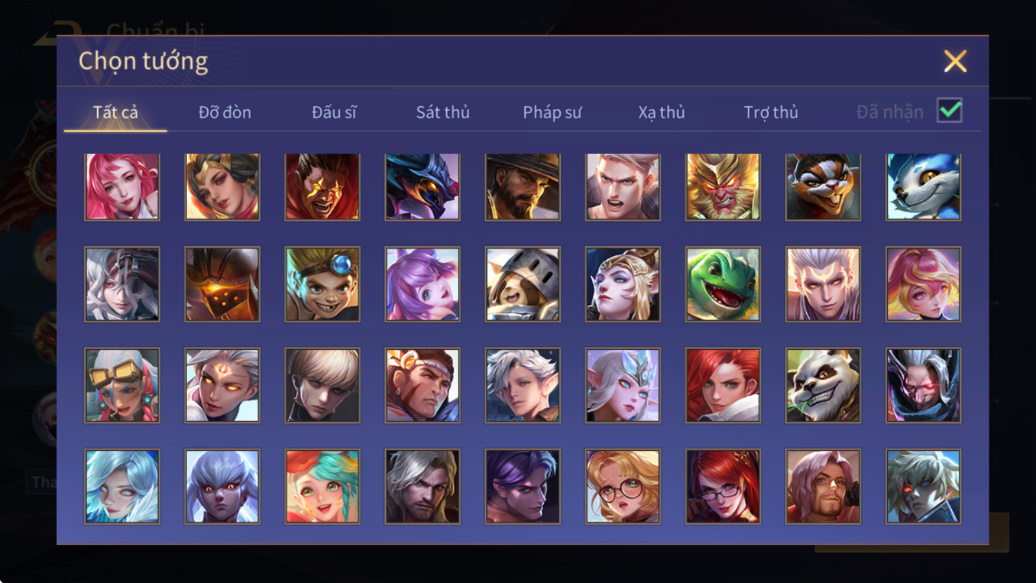Pick the teal and red haired girl
Viewport: 1036px width, 583px height.
coord(322,486)
